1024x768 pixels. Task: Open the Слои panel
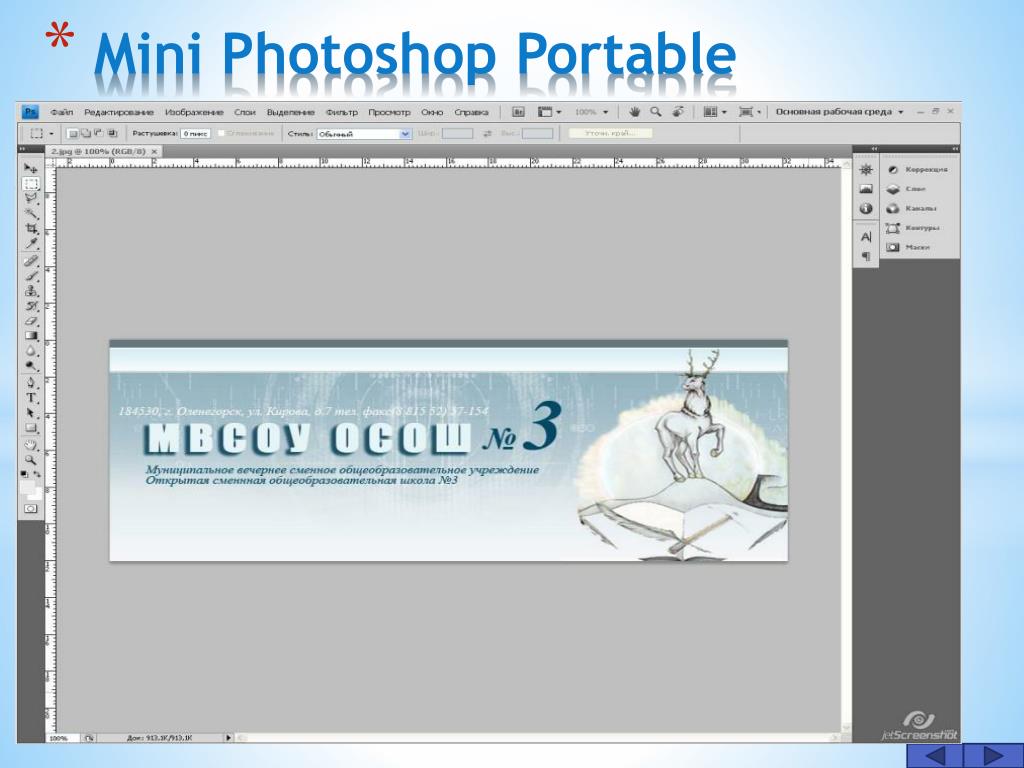906,189
